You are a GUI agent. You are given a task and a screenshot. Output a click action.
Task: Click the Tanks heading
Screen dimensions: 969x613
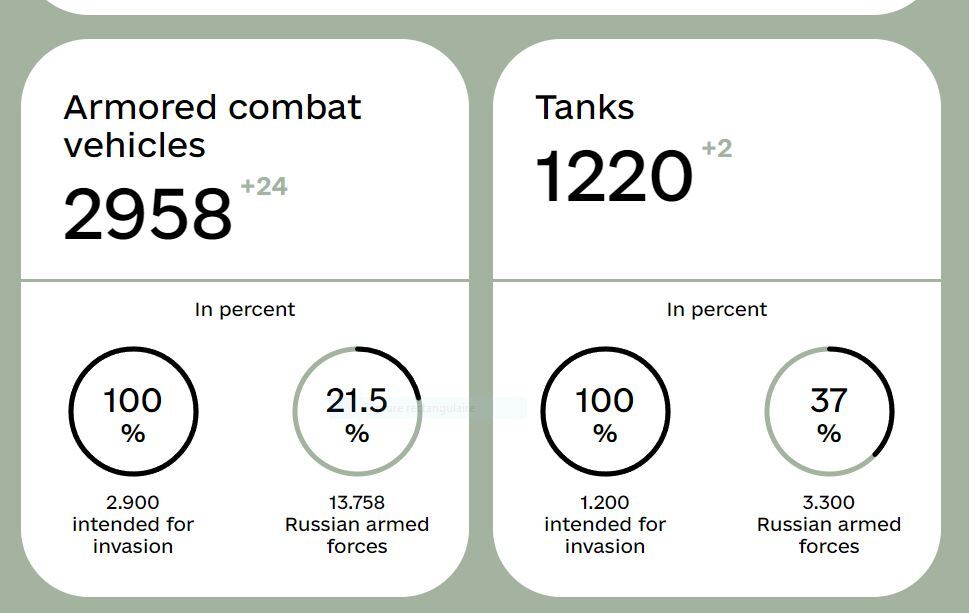[585, 108]
